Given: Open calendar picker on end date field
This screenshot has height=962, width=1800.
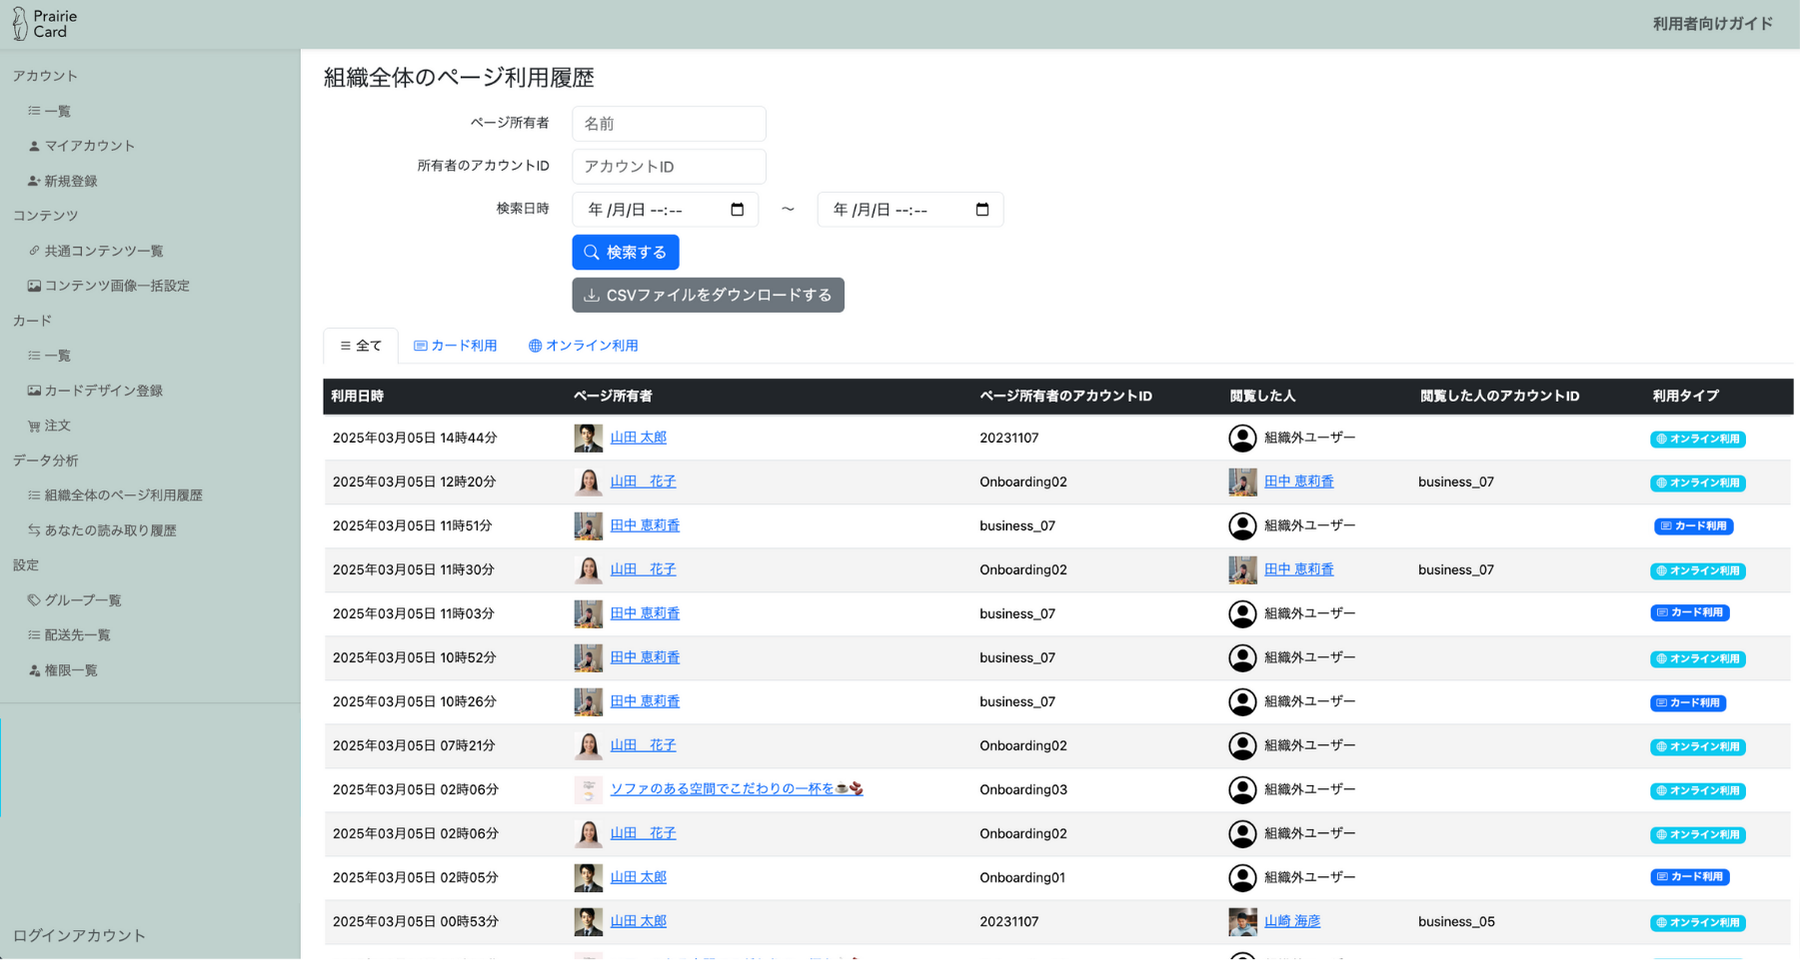Looking at the screenshot, I should coord(982,210).
